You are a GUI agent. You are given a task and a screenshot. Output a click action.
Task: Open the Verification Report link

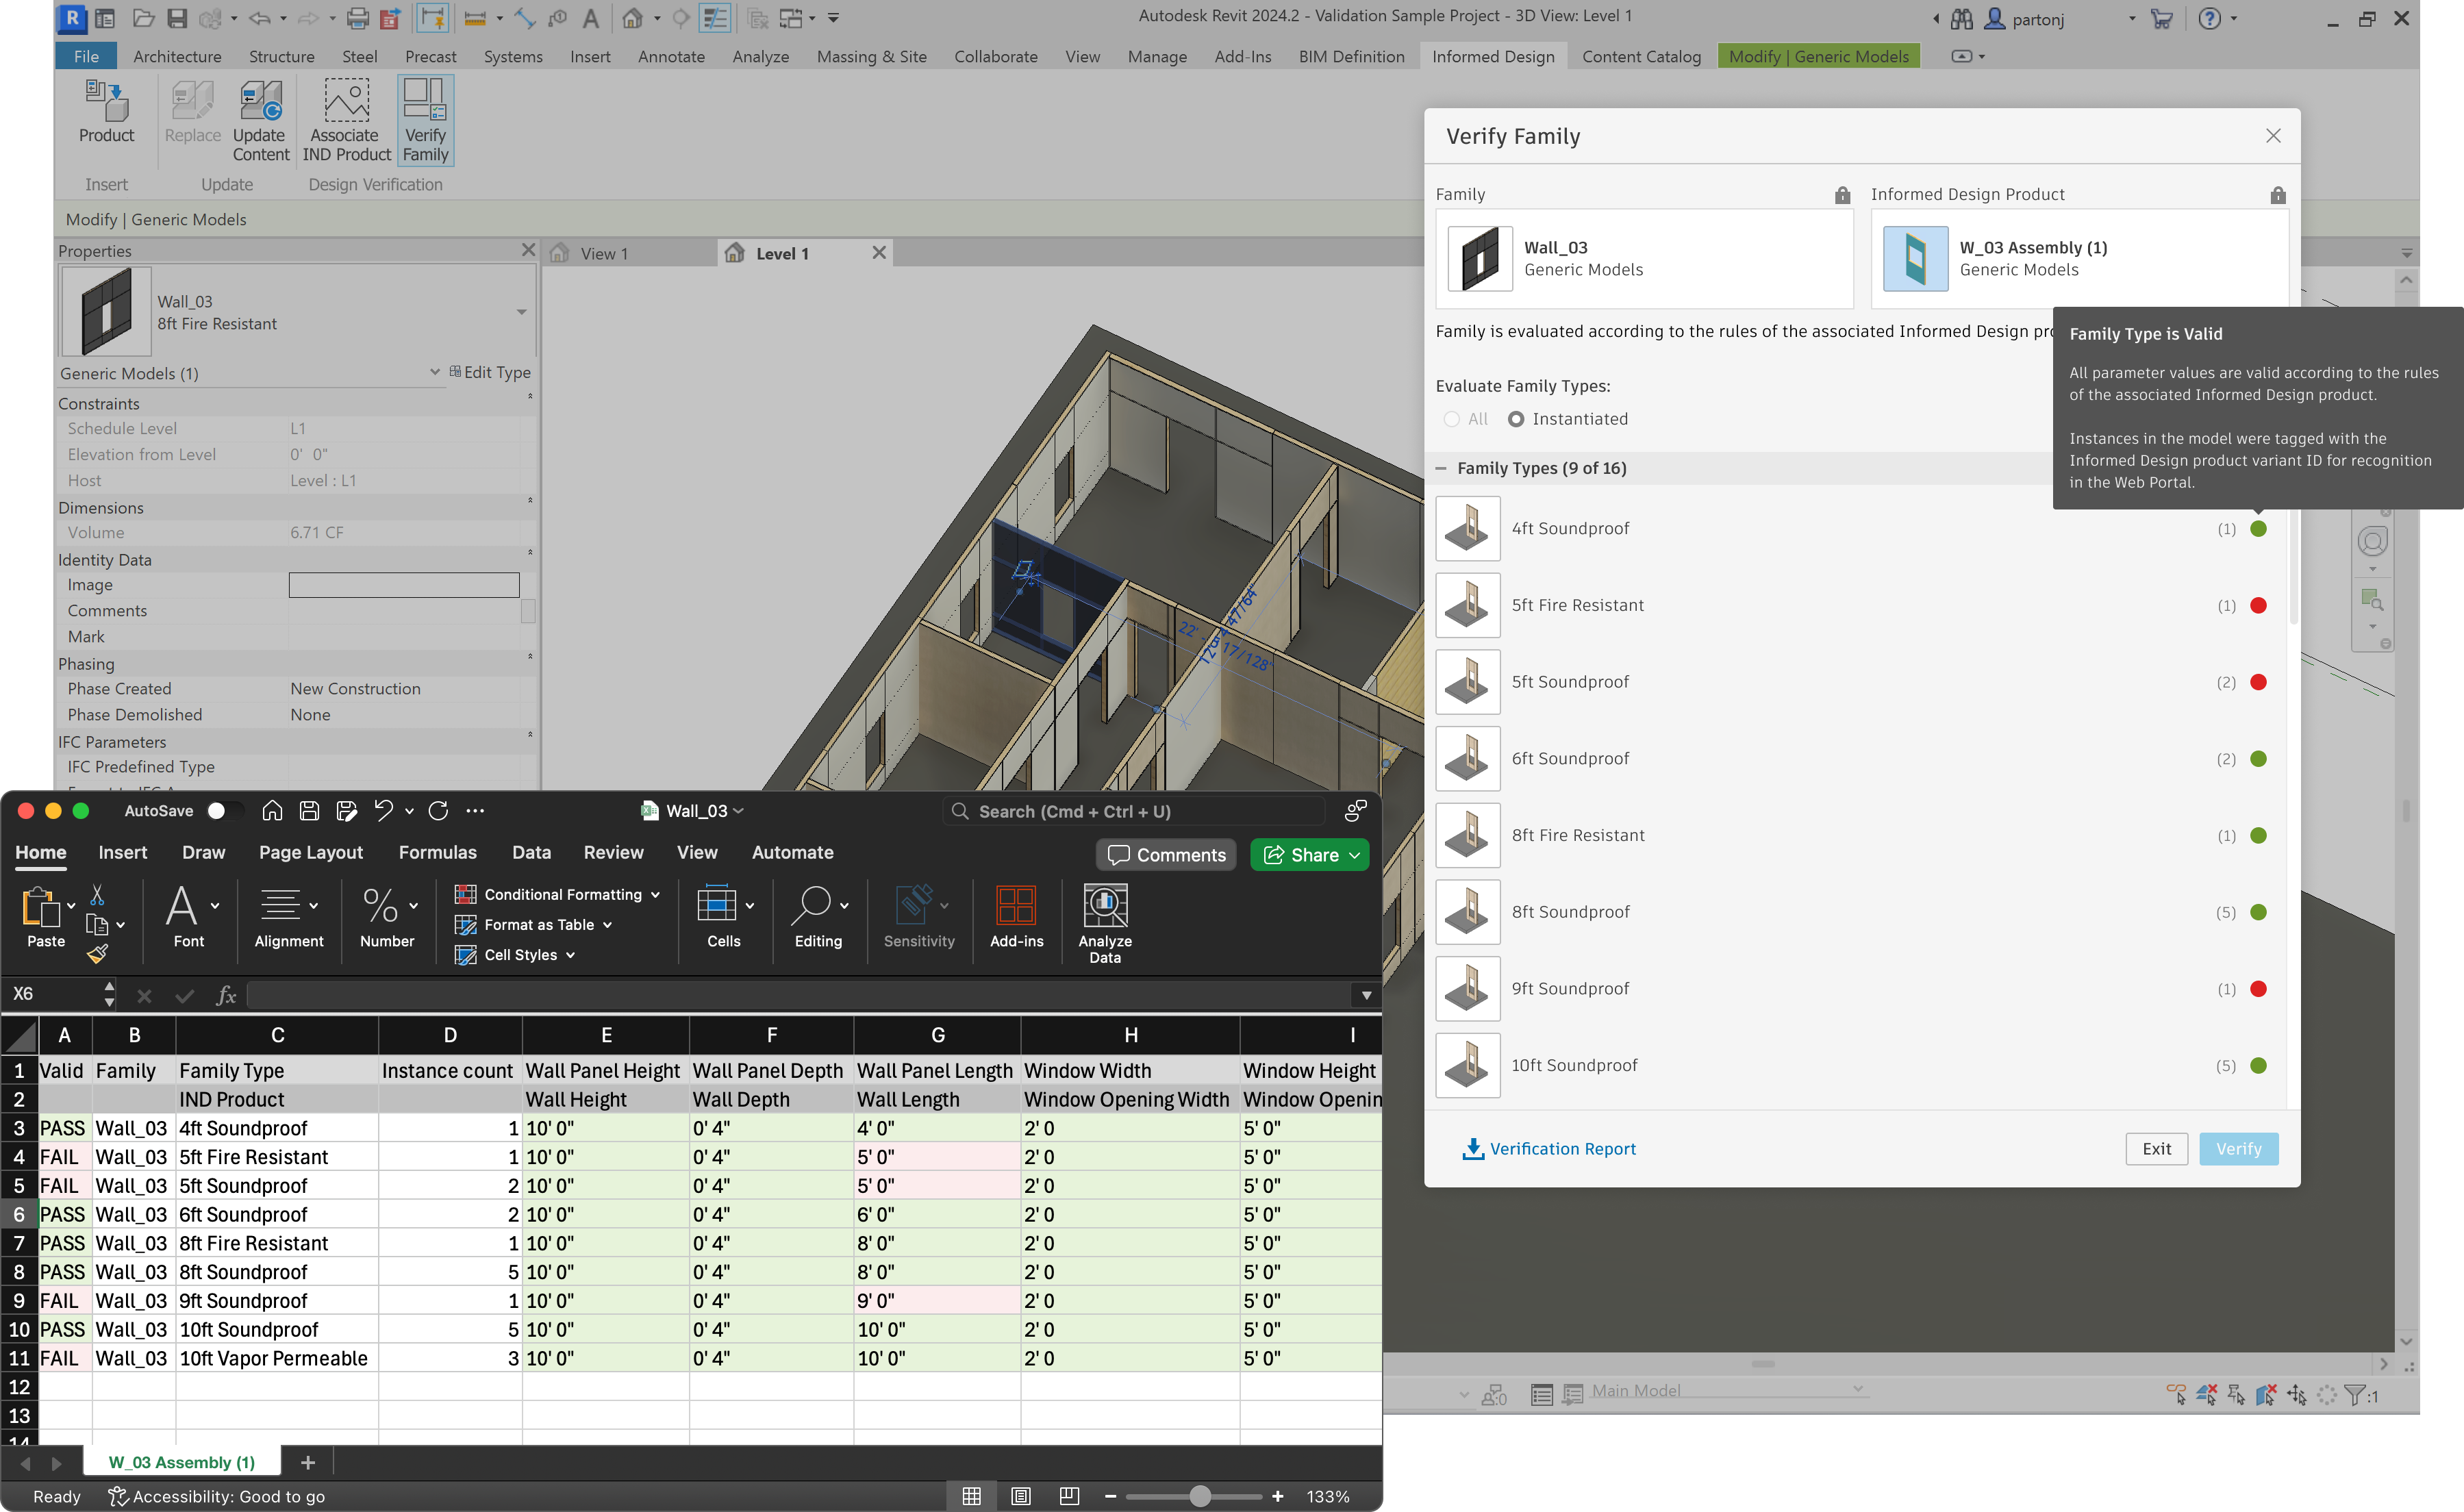[x=1561, y=1148]
